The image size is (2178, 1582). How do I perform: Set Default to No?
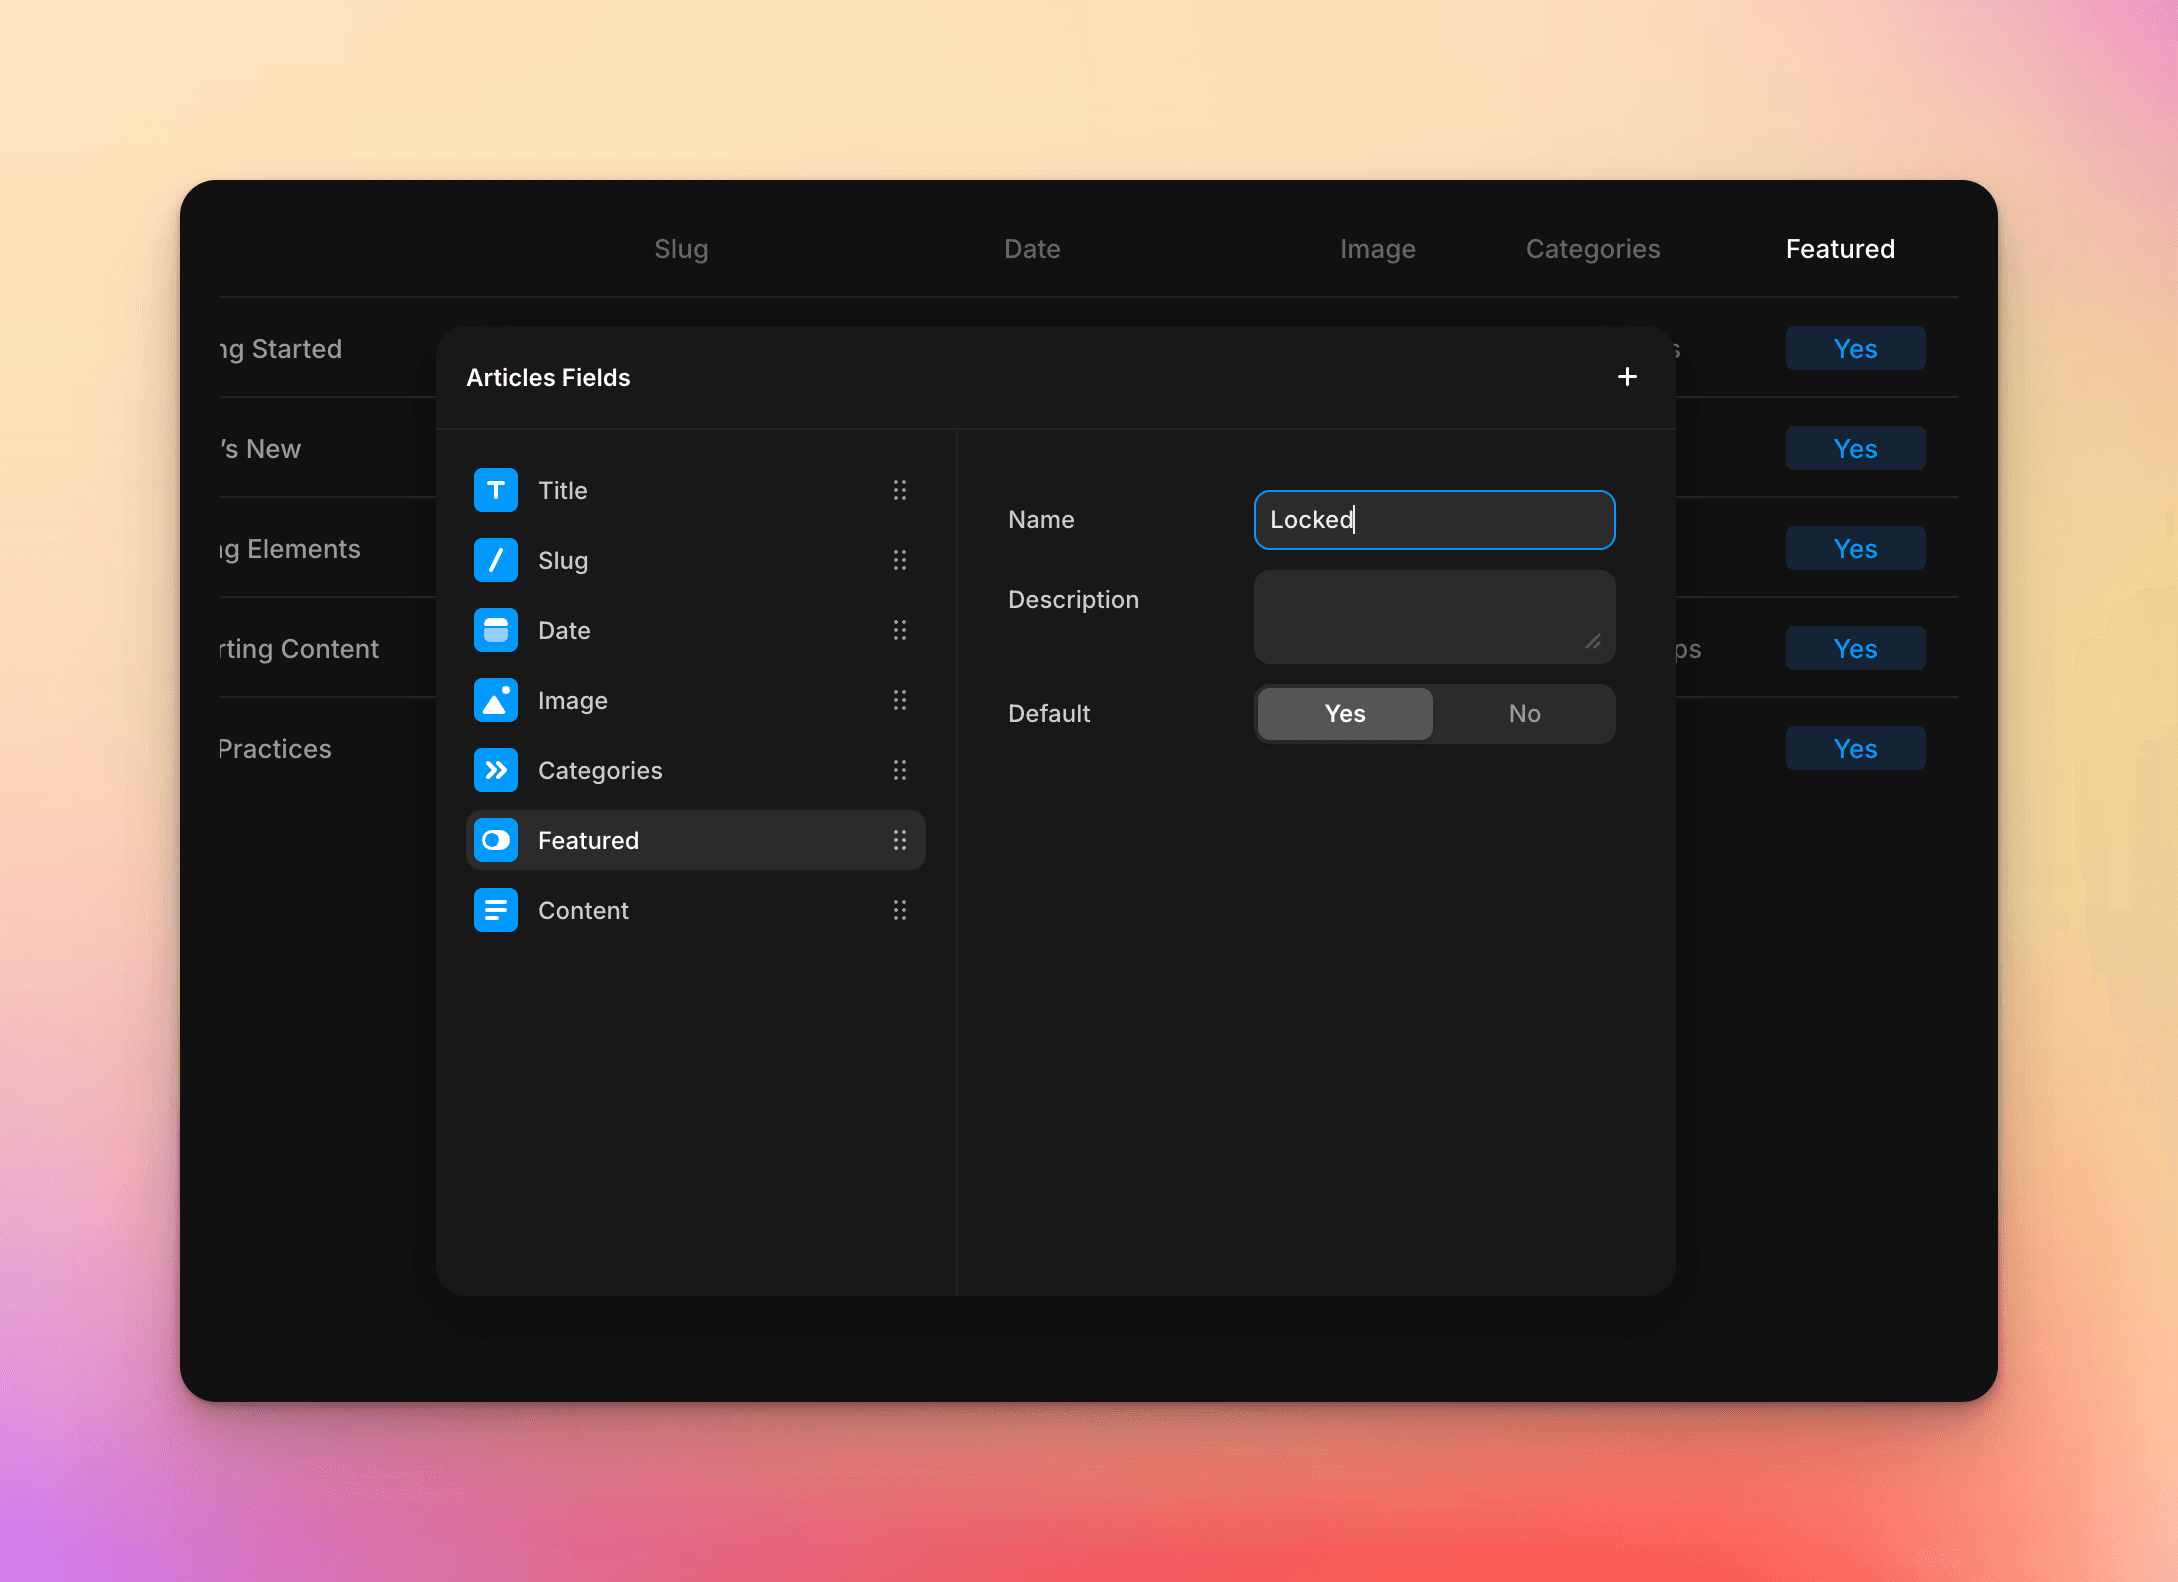(1524, 714)
